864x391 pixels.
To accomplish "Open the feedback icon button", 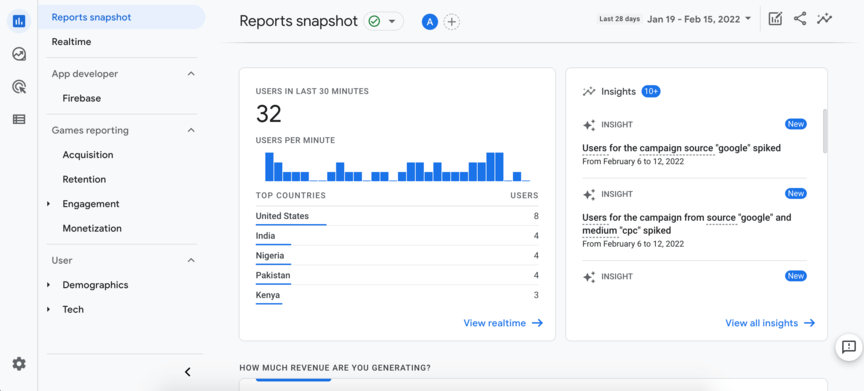I will tap(849, 347).
